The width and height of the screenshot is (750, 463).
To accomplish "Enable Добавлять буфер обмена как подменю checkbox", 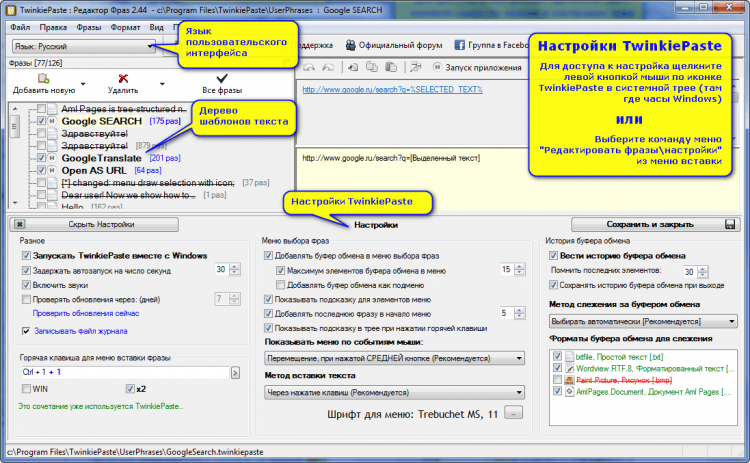I will pyautogui.click(x=281, y=285).
